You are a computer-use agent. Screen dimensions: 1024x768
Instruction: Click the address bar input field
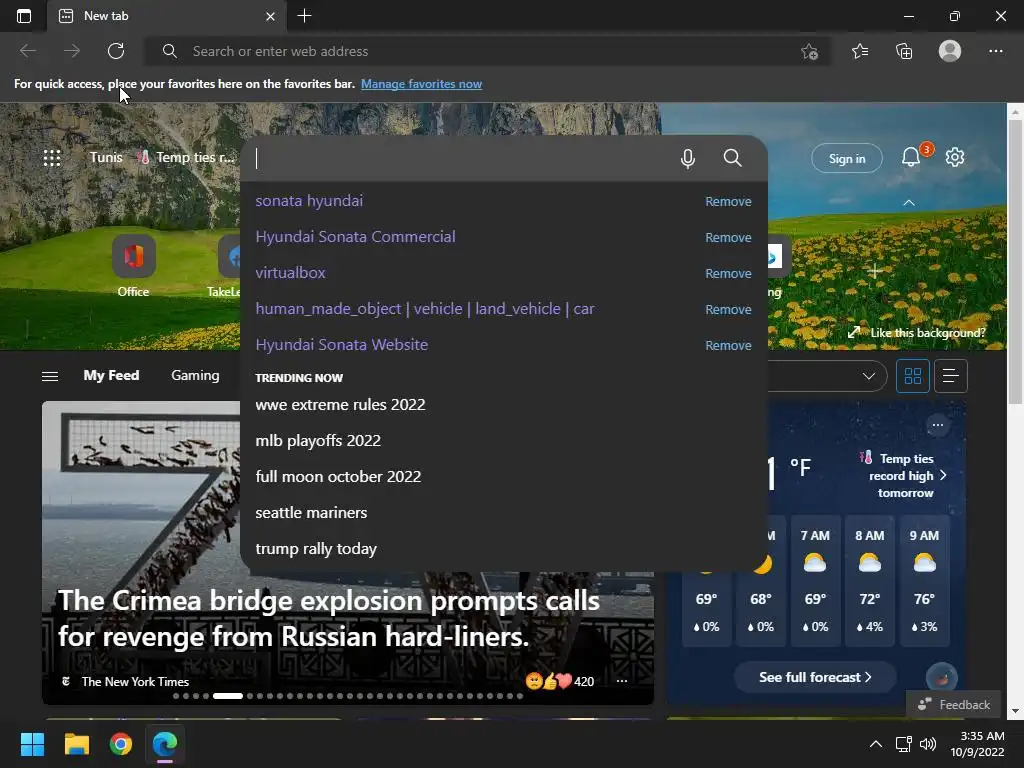487,51
